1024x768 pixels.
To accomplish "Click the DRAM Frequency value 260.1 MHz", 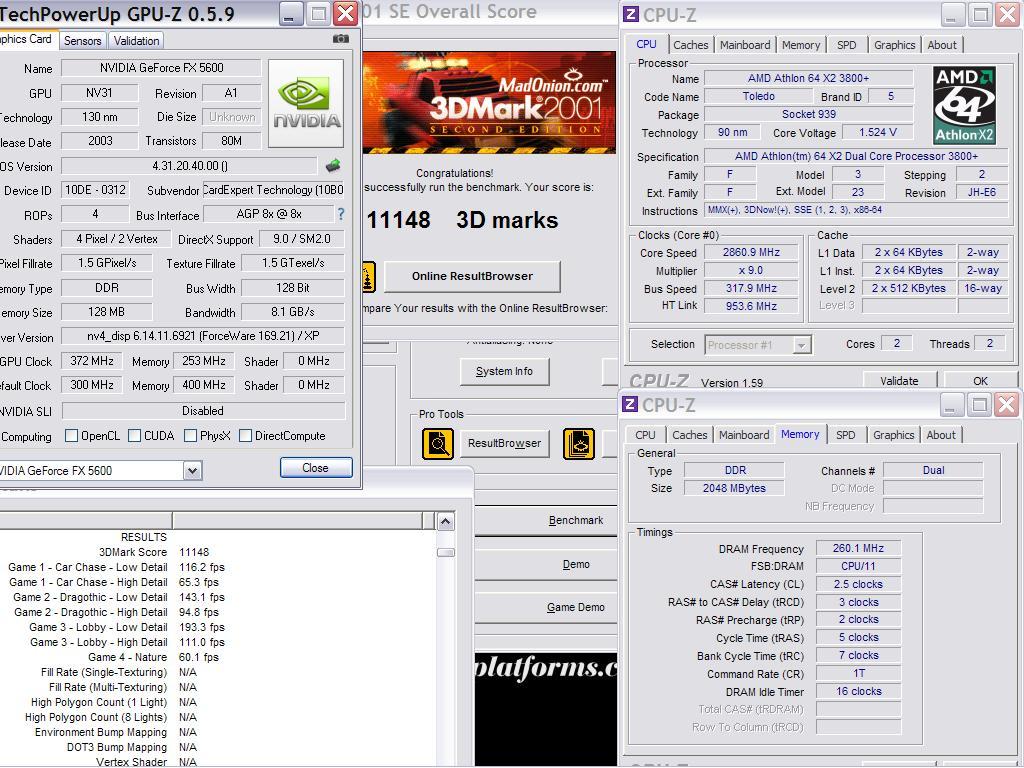I will tap(858, 549).
